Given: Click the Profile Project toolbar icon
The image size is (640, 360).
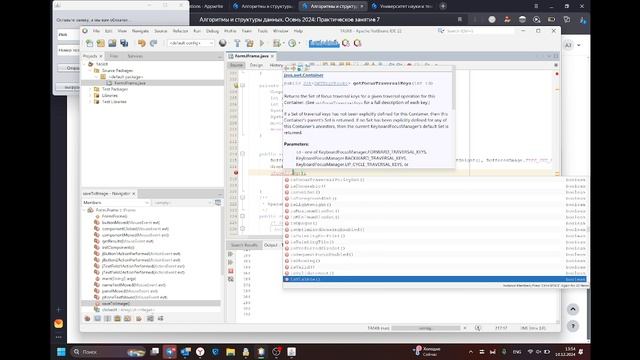Looking at the screenshot, I should pyautogui.click(x=292, y=43).
